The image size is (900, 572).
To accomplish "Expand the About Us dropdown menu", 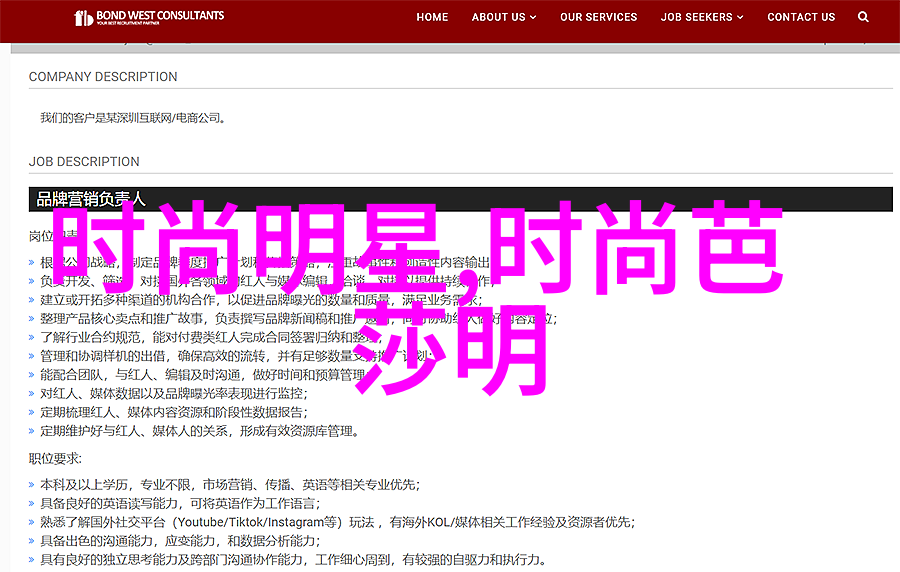I will pos(504,17).
